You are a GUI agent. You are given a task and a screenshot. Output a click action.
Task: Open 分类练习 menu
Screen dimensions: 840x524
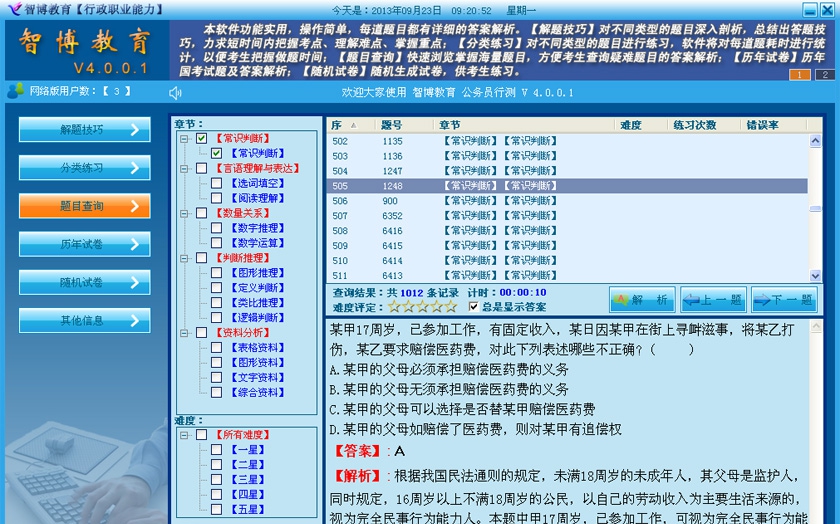[x=85, y=168]
